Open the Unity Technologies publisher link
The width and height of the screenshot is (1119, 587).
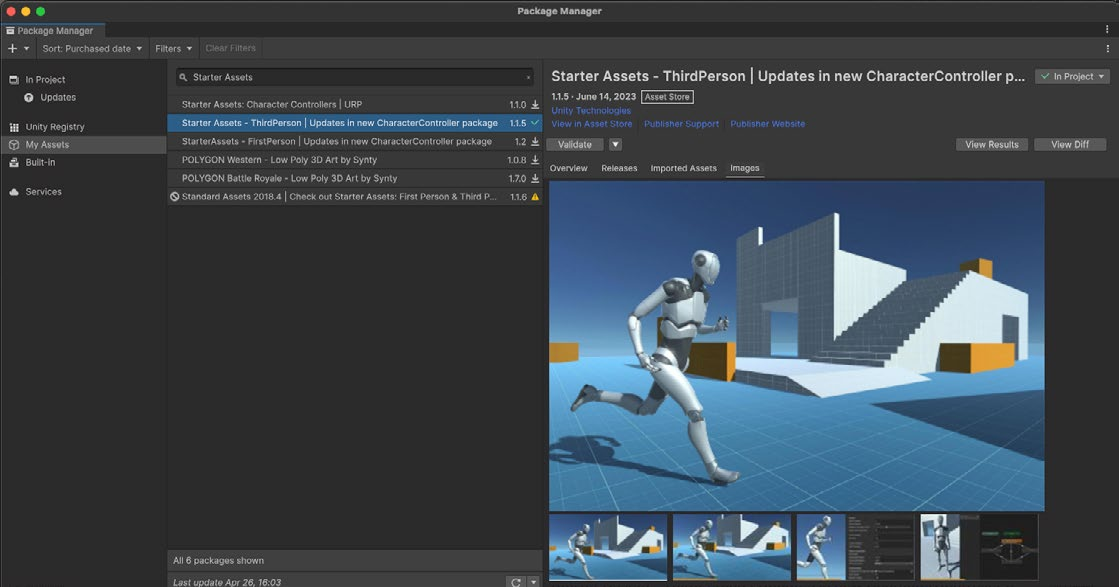(x=591, y=111)
